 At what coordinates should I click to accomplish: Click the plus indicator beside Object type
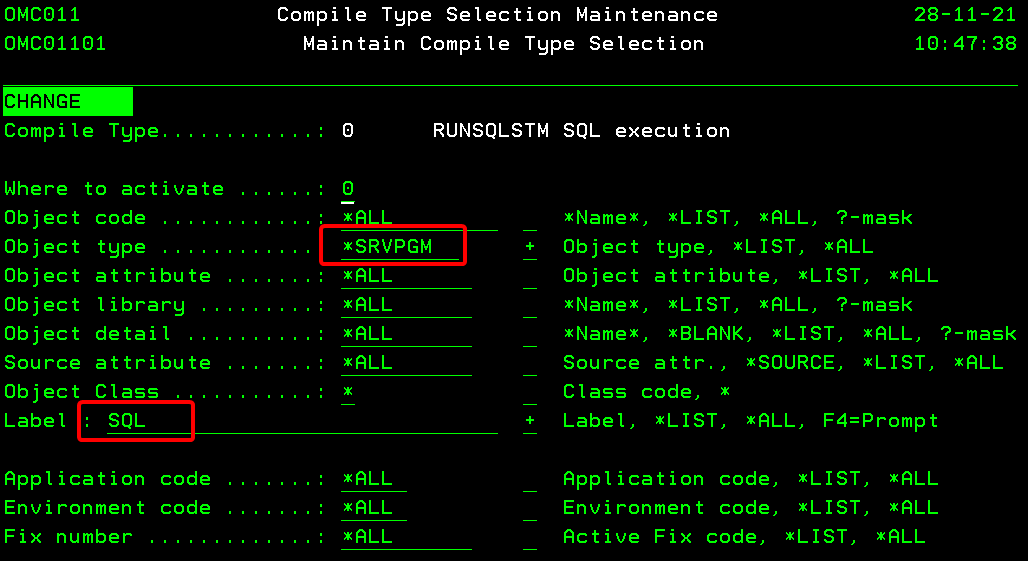point(529,247)
